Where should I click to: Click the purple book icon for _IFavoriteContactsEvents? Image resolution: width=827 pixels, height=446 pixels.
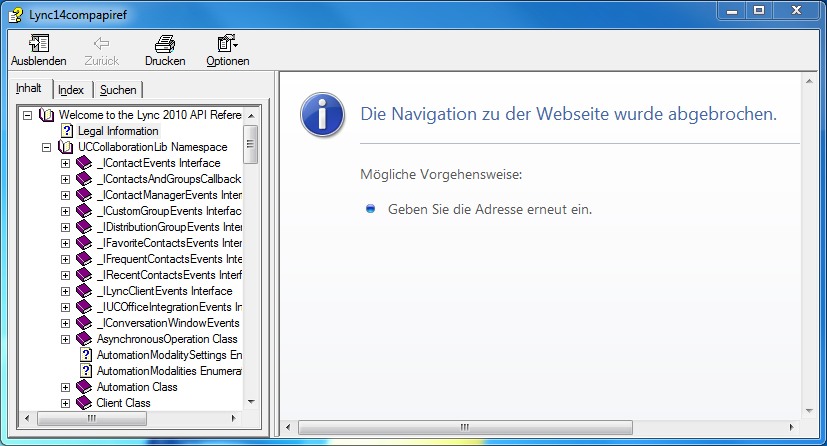[x=84, y=243]
